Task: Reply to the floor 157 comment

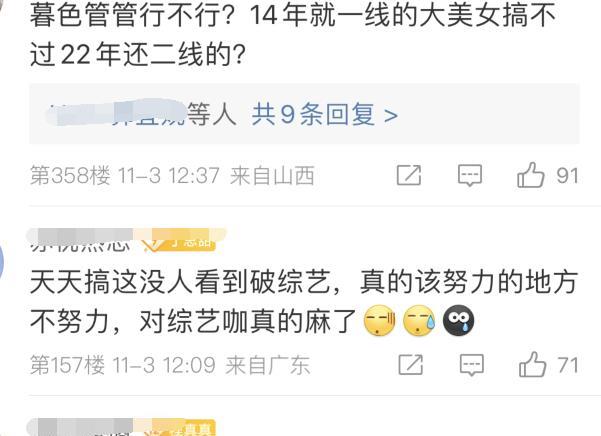Action: (x=471, y=364)
